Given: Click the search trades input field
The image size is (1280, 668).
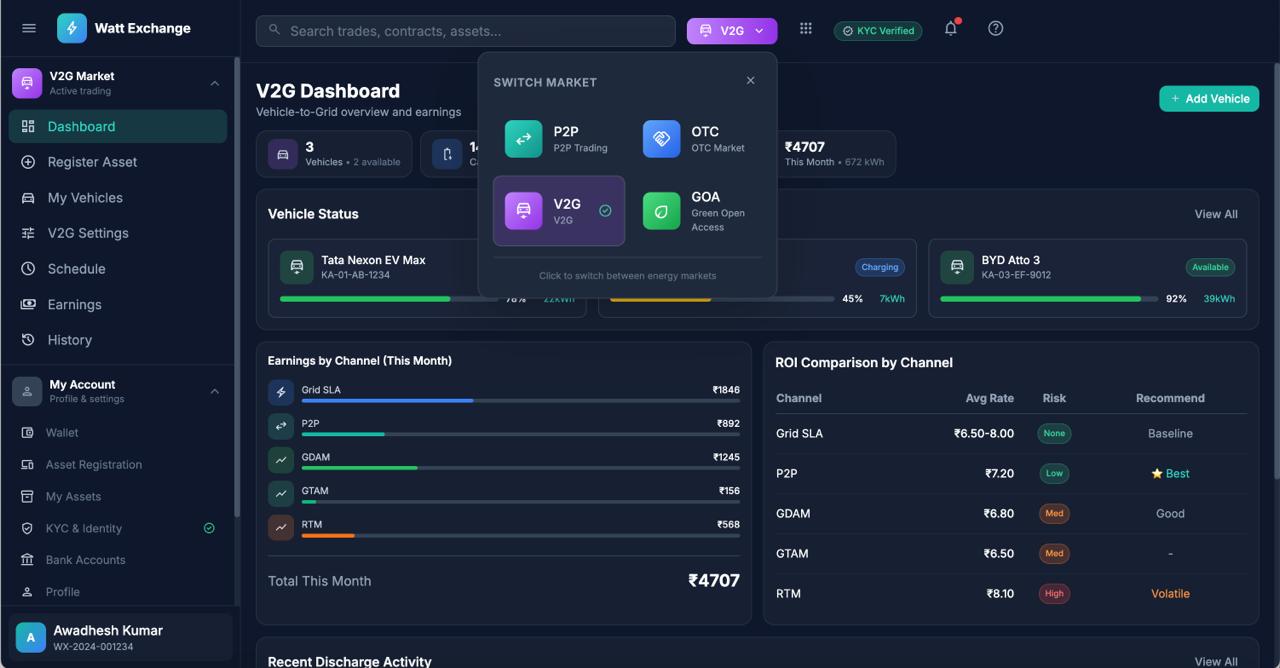Looking at the screenshot, I should point(465,30).
